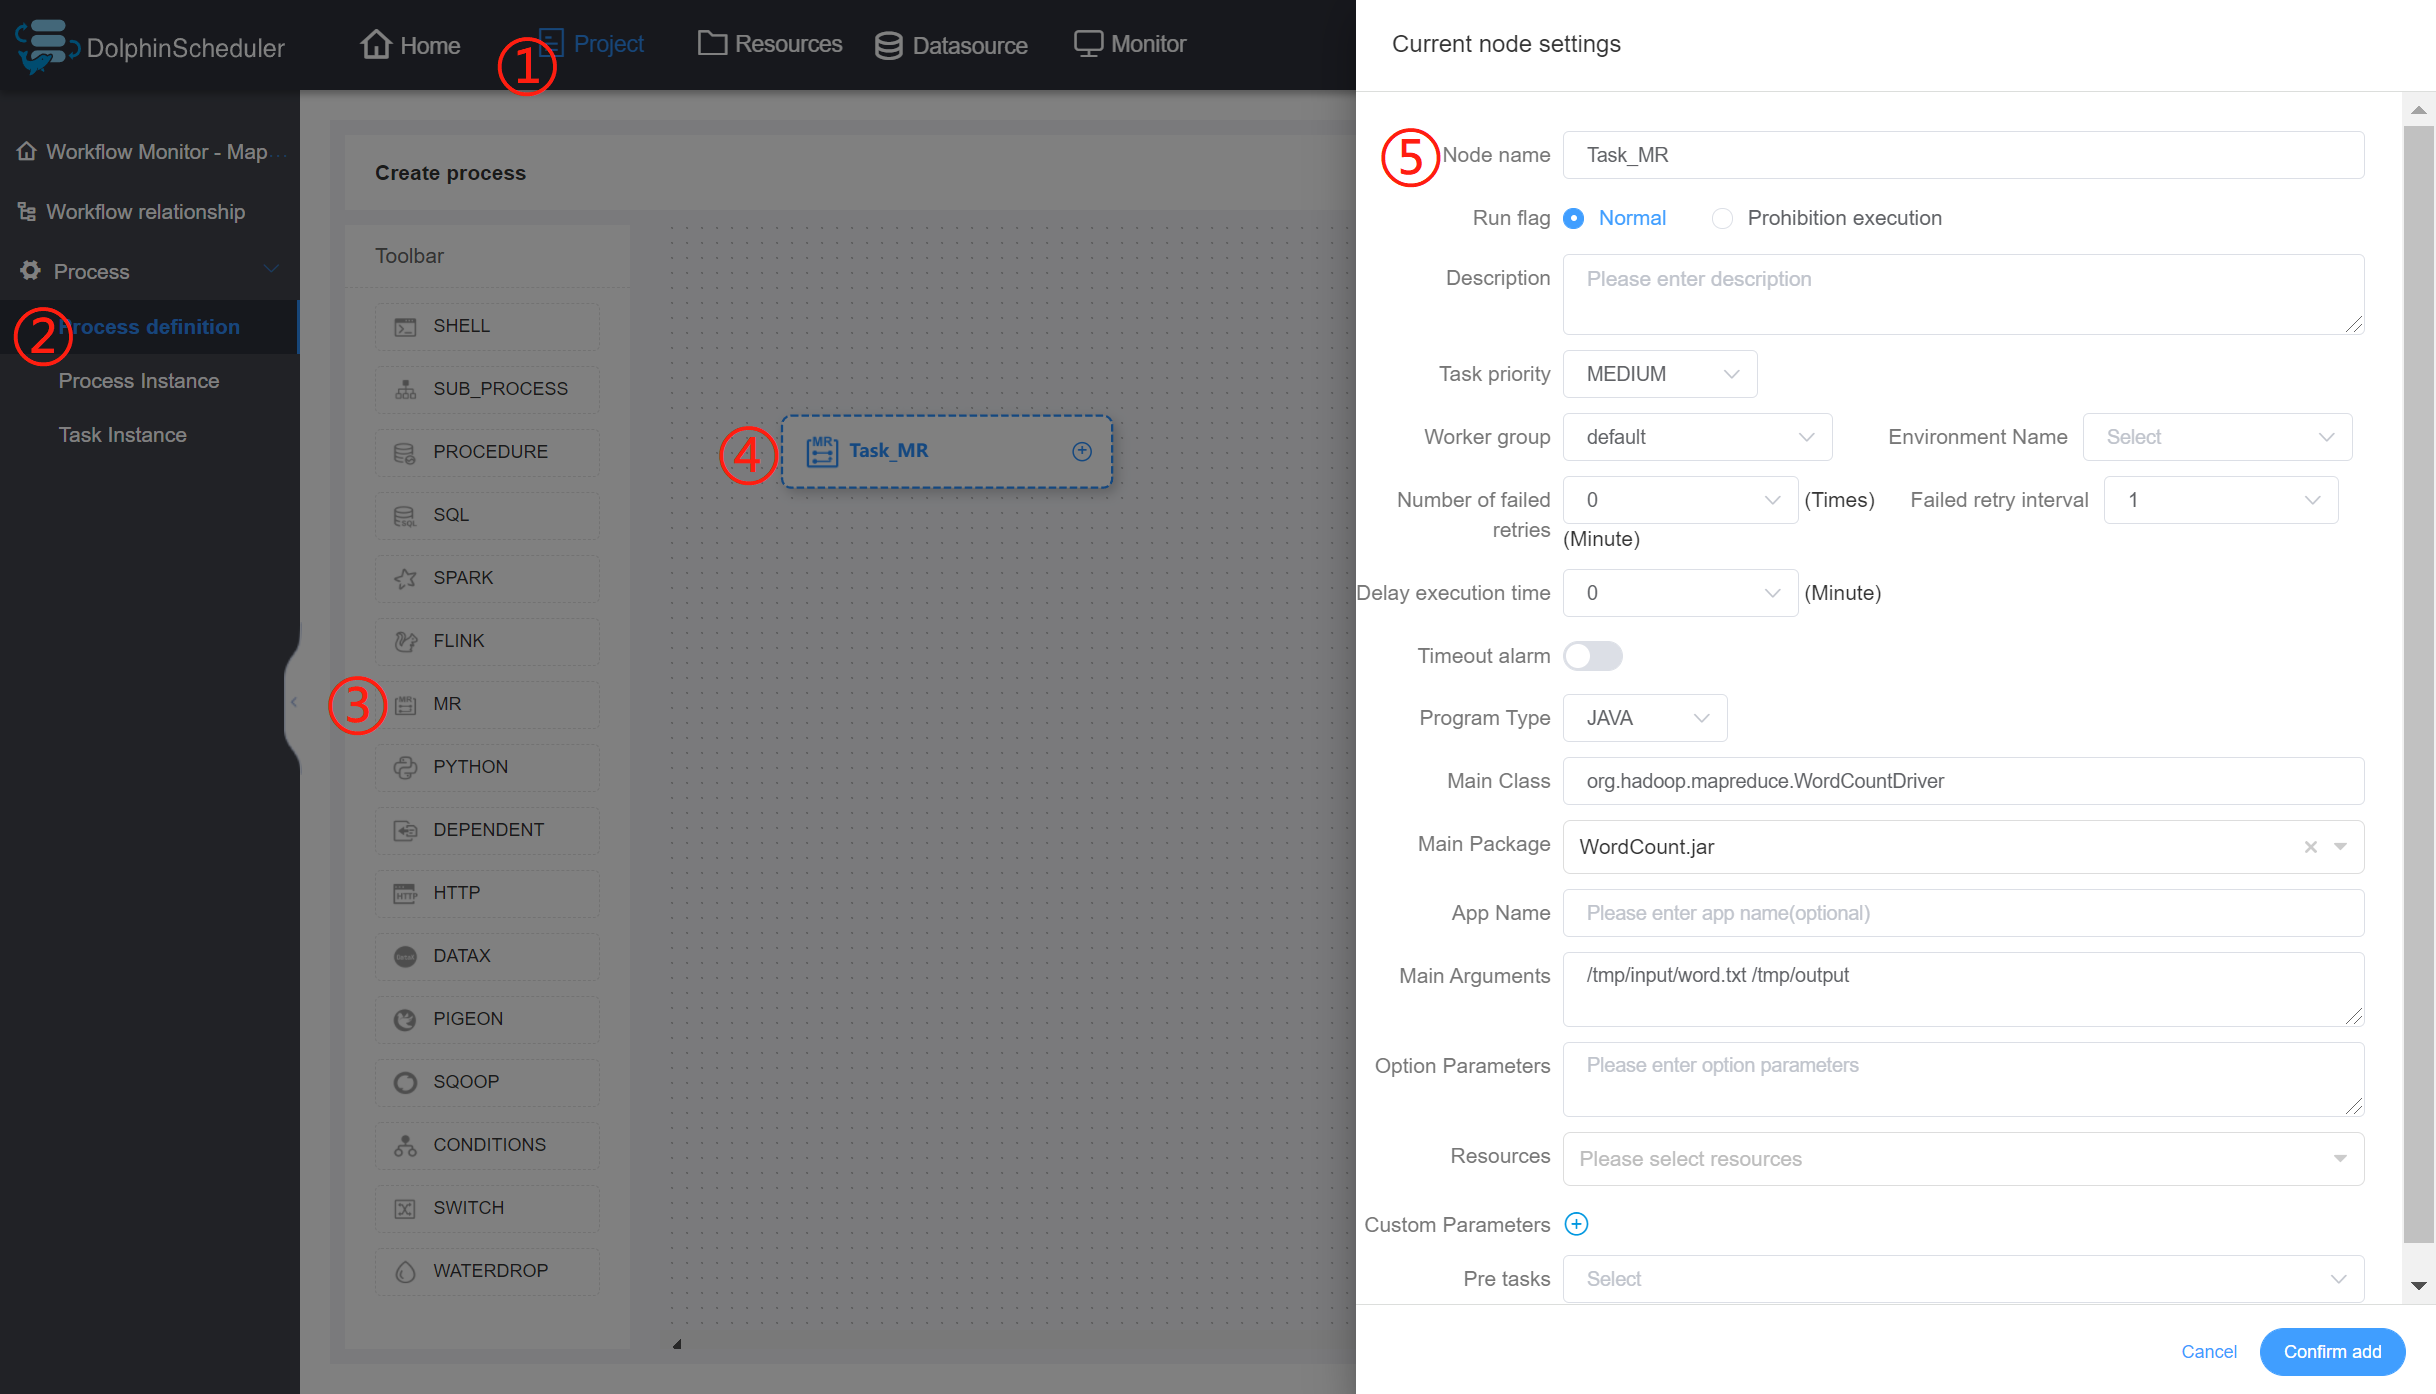Expand the Program Type JAVA dropdown

click(x=1645, y=718)
